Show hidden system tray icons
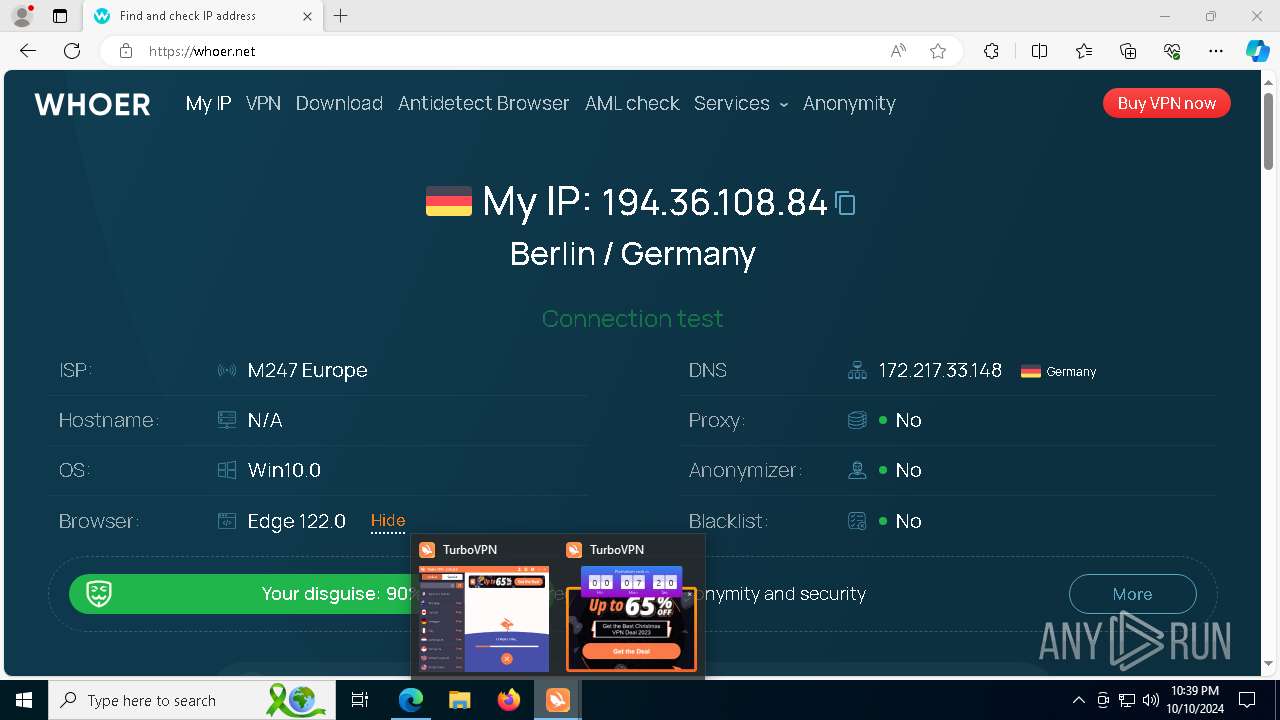The height and width of the screenshot is (720, 1280). pyautogui.click(x=1078, y=700)
